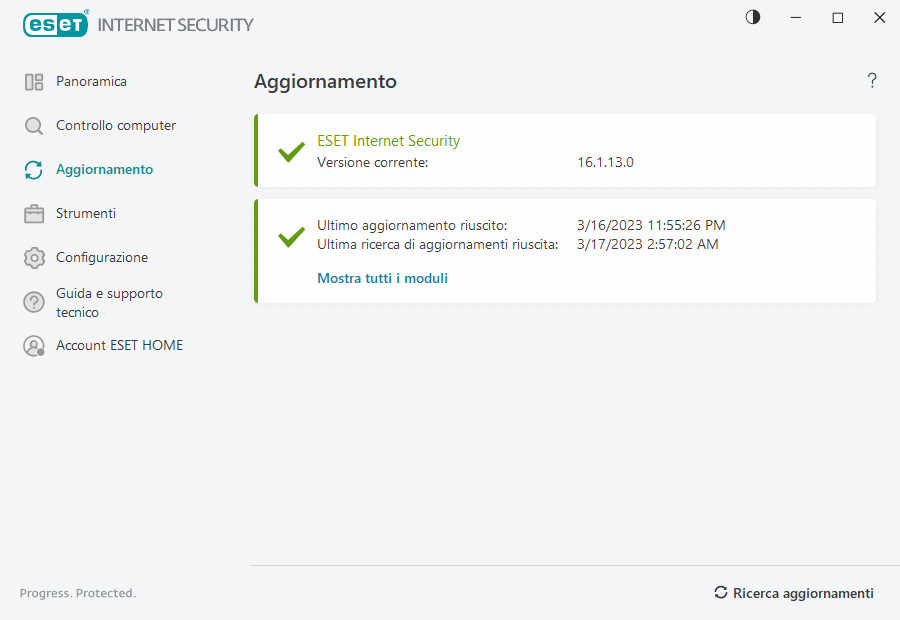Image resolution: width=900 pixels, height=620 pixels.
Task: Select Strumenti in the sidebar
Action: click(86, 214)
